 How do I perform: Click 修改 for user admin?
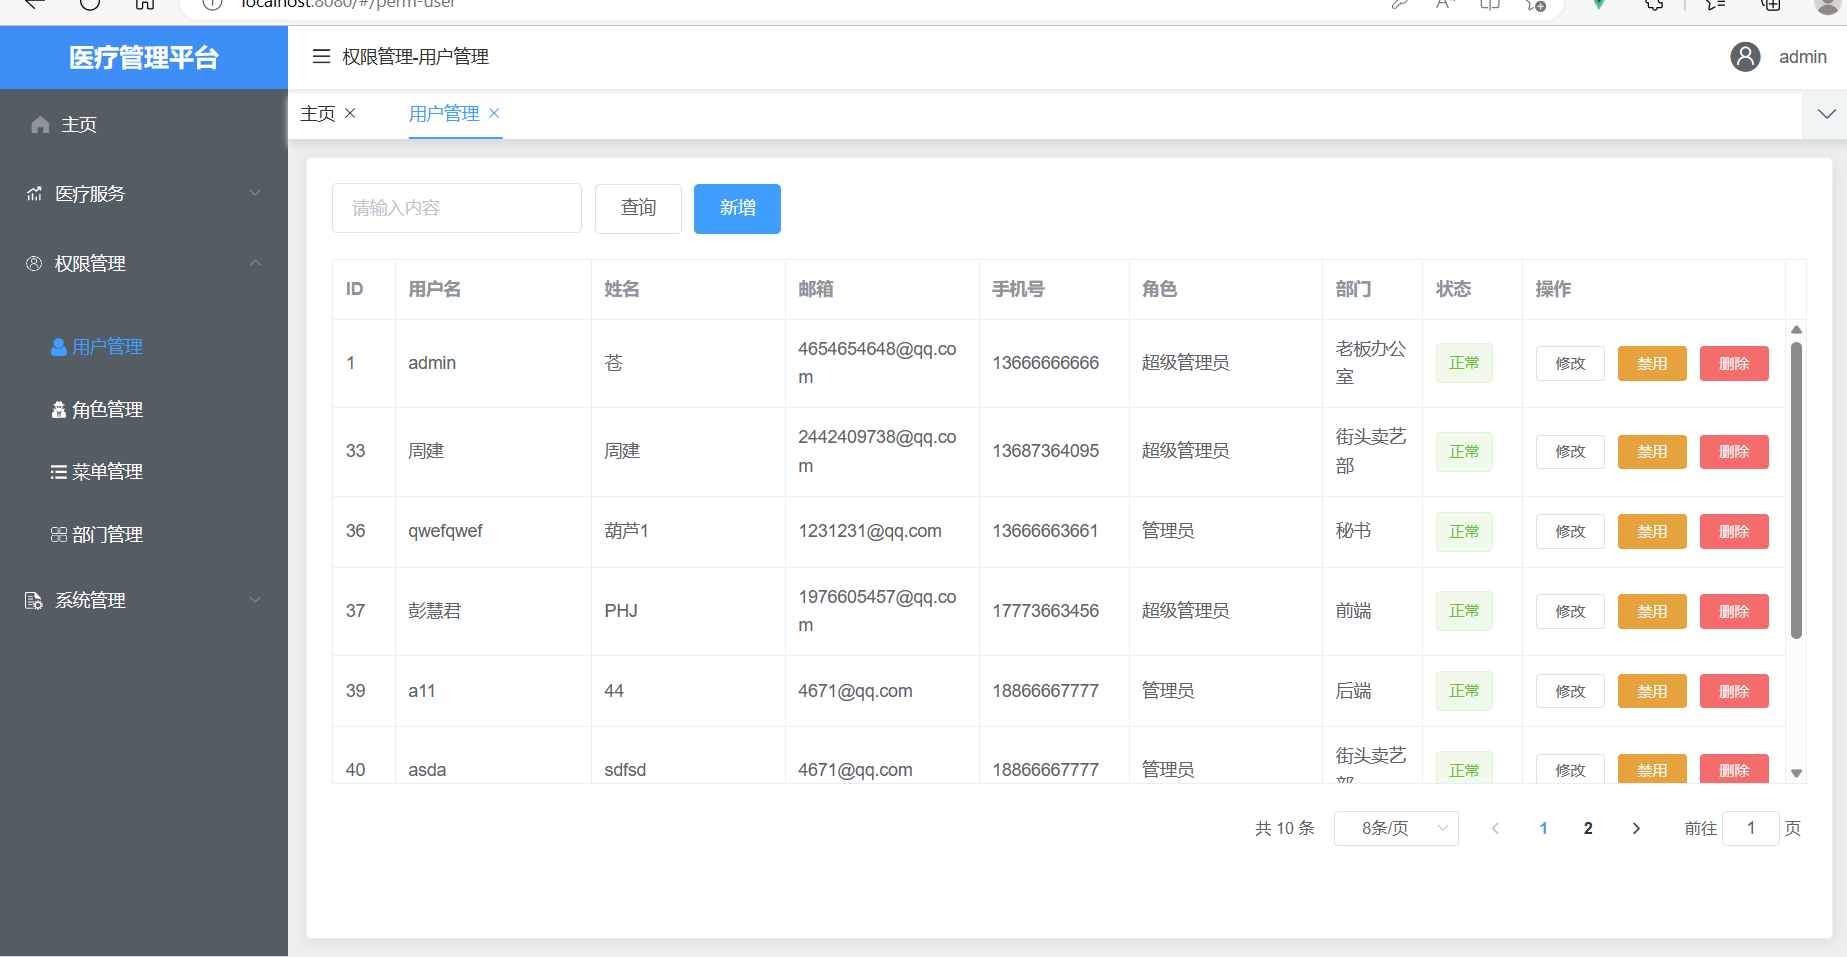point(1570,364)
